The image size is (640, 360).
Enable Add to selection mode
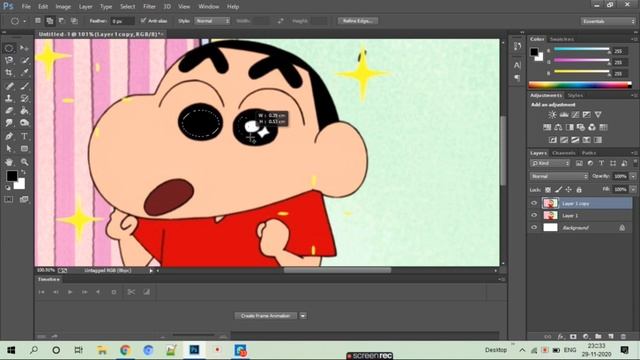tap(50, 20)
